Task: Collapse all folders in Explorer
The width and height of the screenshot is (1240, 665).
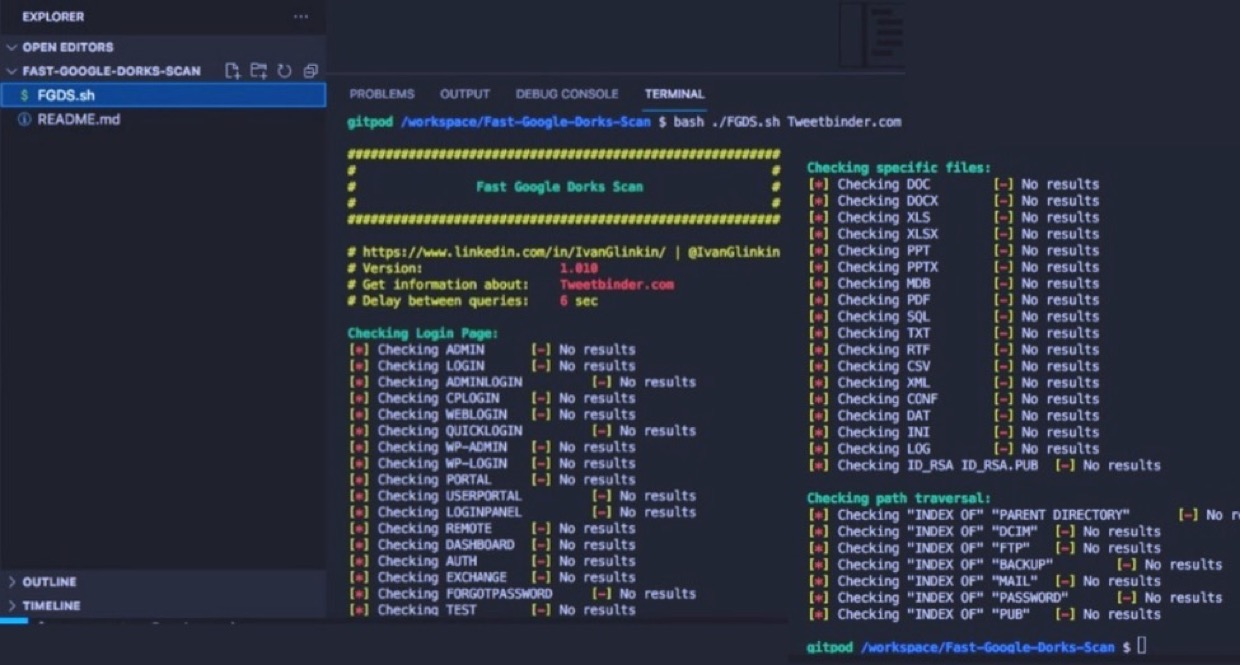Action: pos(310,71)
